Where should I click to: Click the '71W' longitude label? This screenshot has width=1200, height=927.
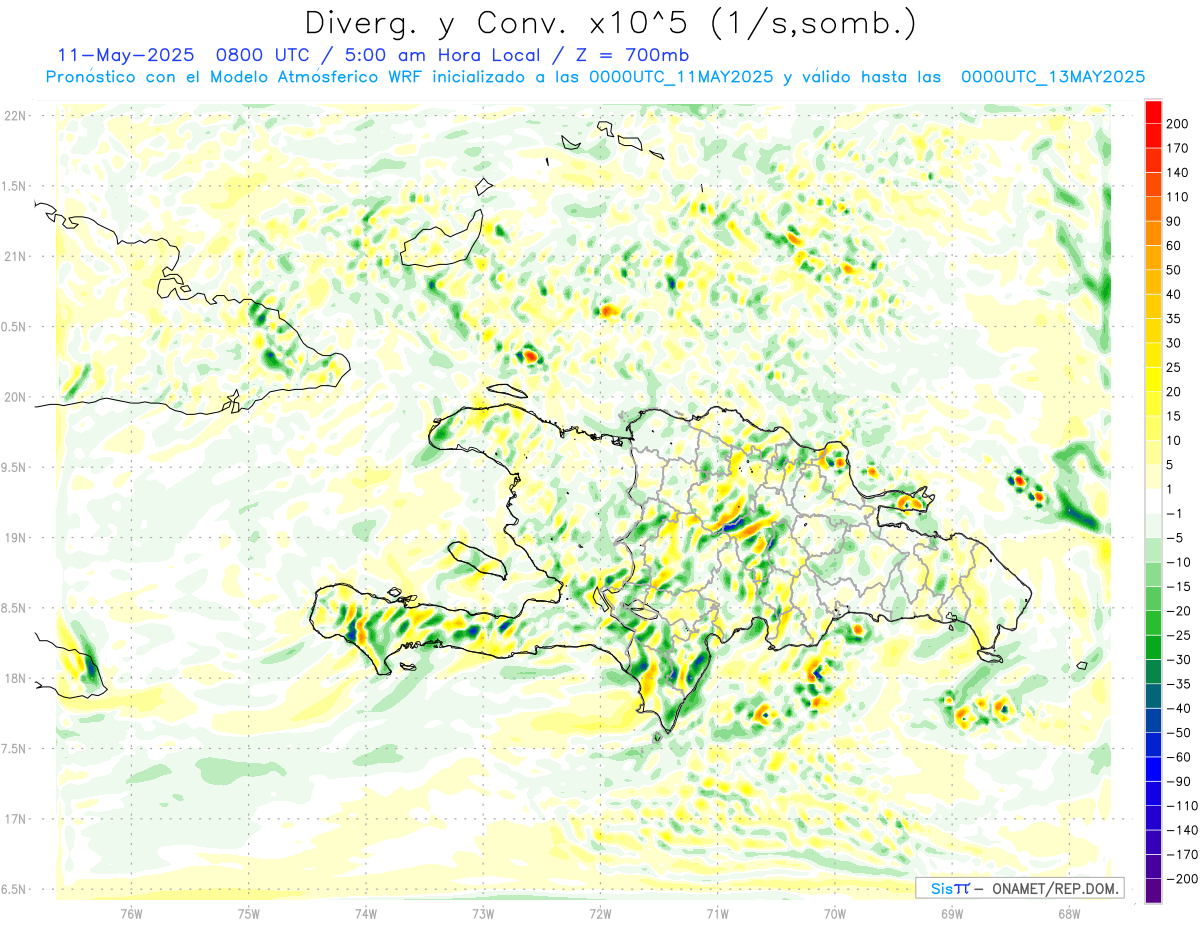click(717, 913)
